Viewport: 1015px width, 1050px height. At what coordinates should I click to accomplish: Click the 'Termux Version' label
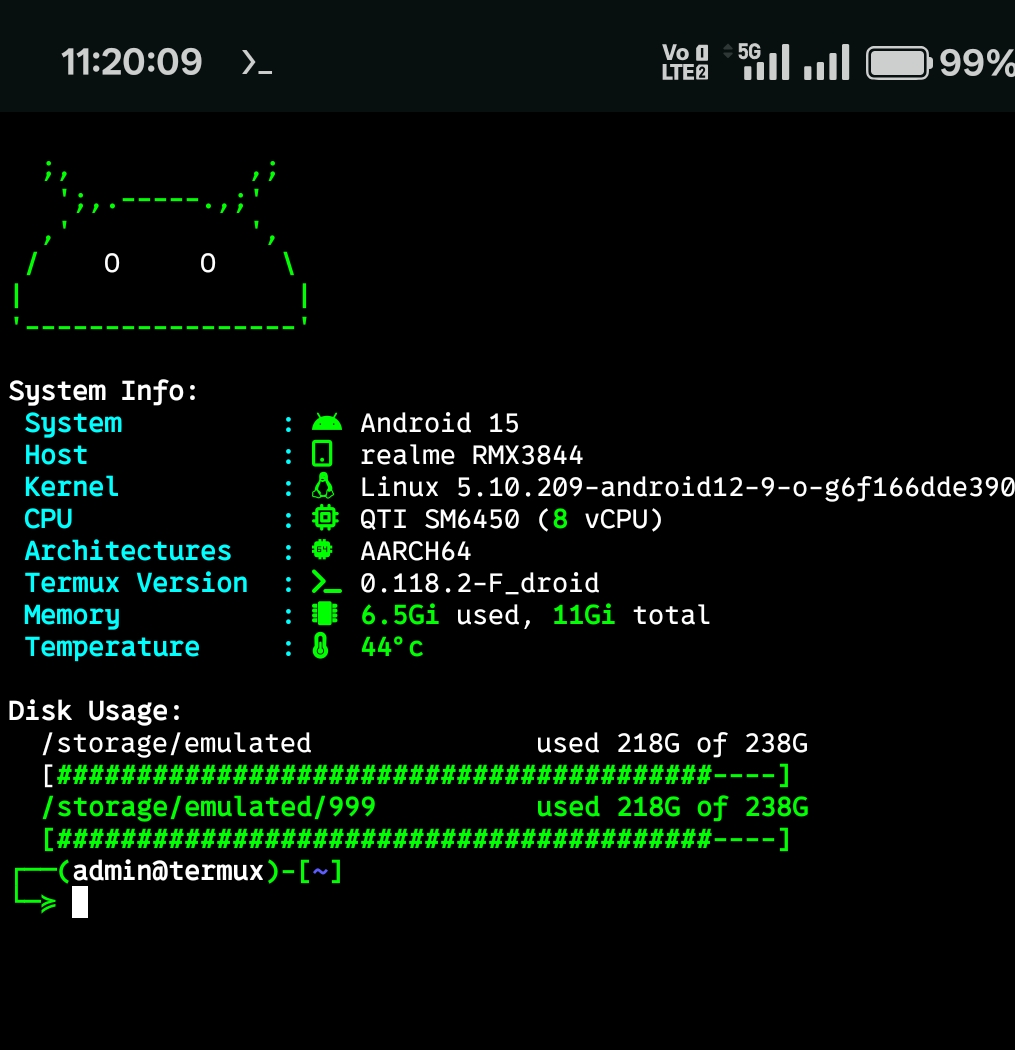coord(137,583)
